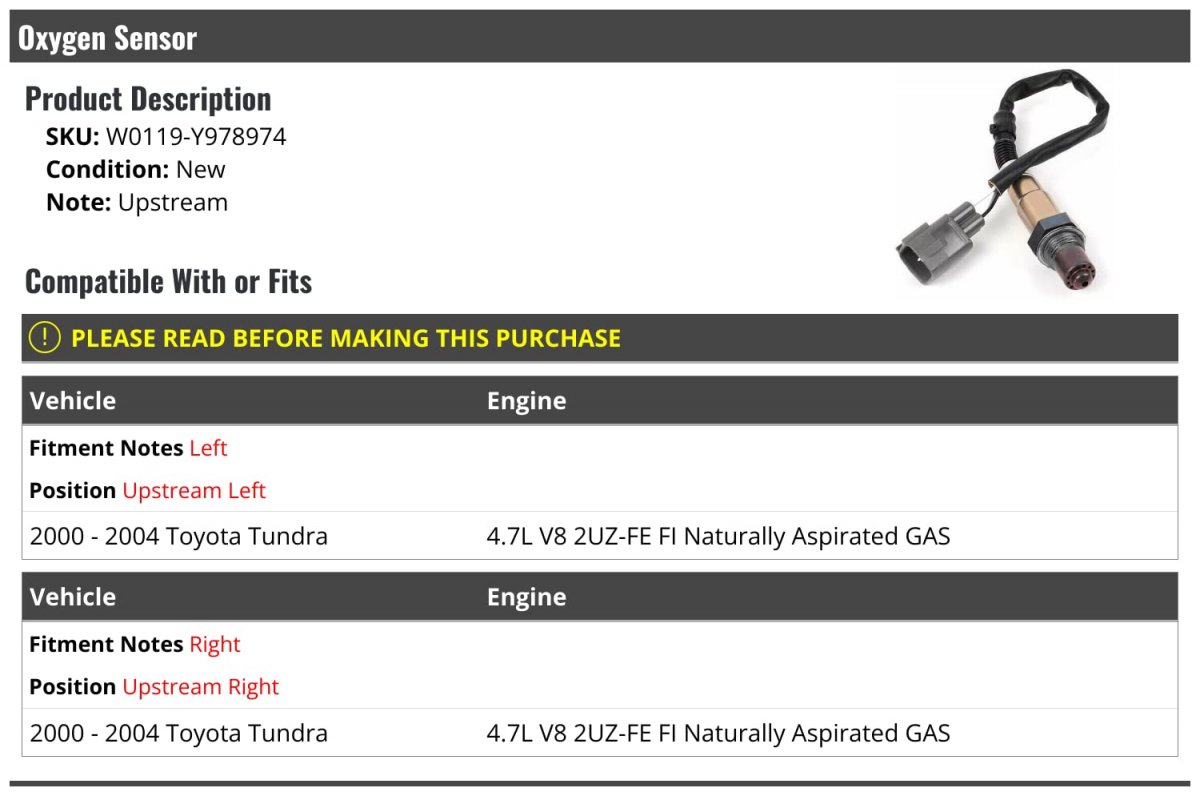Image resolution: width=1200 pixels, height=796 pixels.
Task: Select the Oxygen Sensor header bar
Action: [x=600, y=37]
